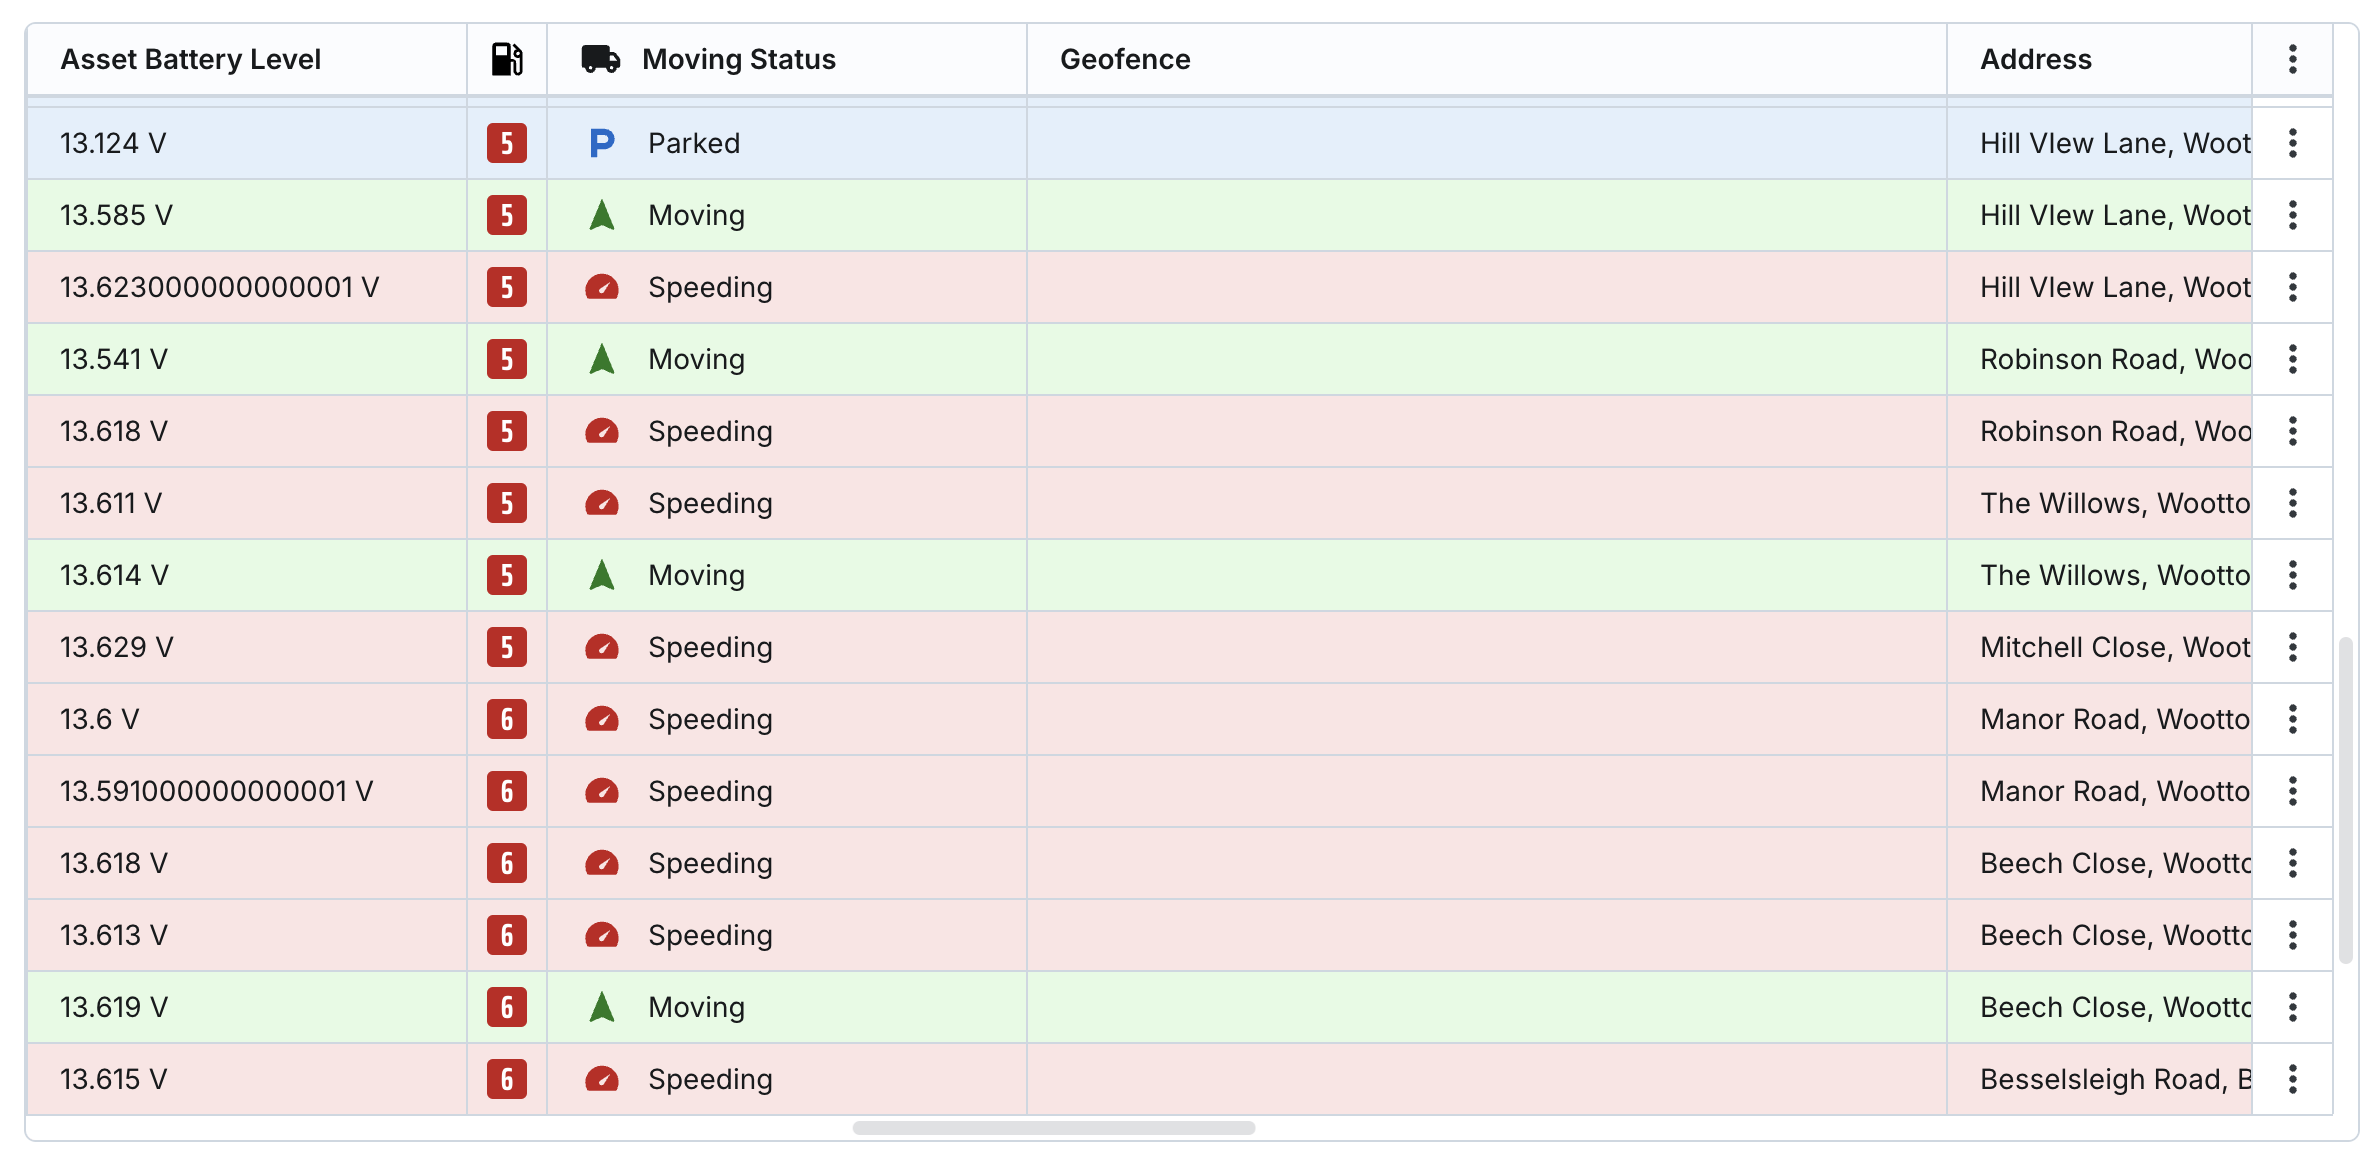This screenshot has height=1160, width=2376.
Task: Click speeding gauge icon in 13.615 V row
Action: coord(601,1080)
